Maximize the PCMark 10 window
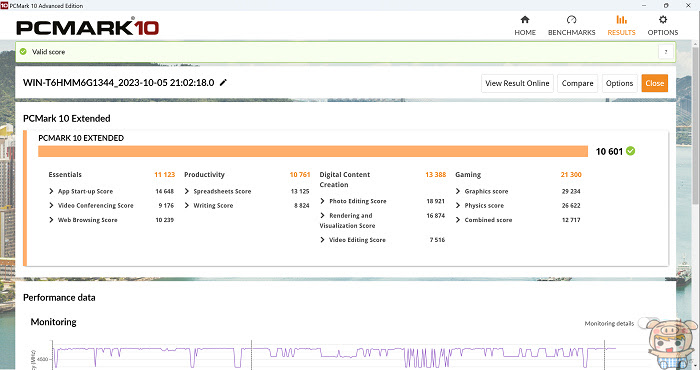 coord(666,5)
